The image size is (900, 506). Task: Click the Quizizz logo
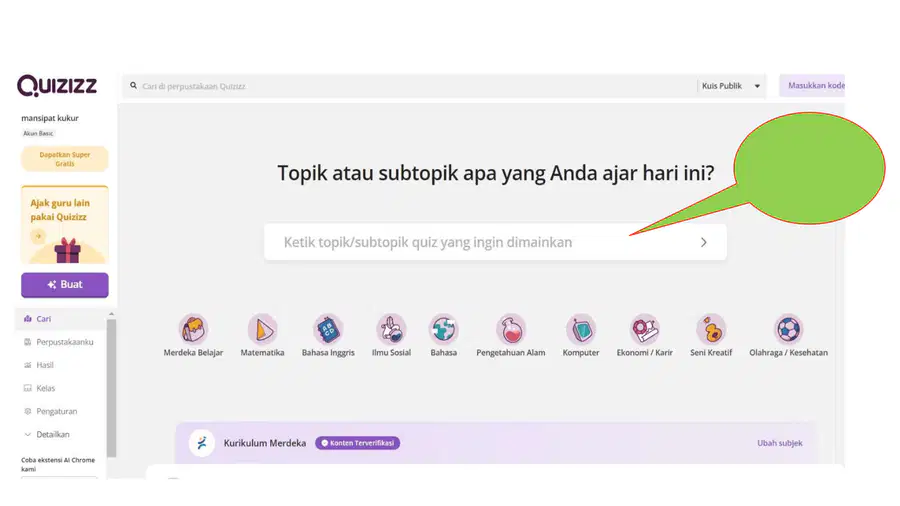[57, 85]
